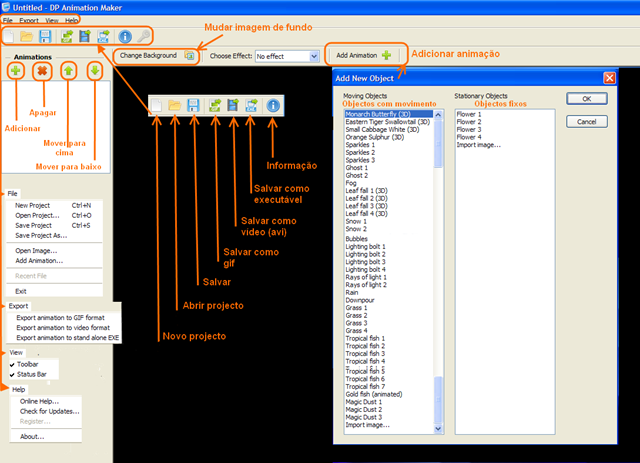The width and height of the screenshot is (640, 463).
Task: Click the key Register icon in main toolbar
Action: tap(143, 37)
